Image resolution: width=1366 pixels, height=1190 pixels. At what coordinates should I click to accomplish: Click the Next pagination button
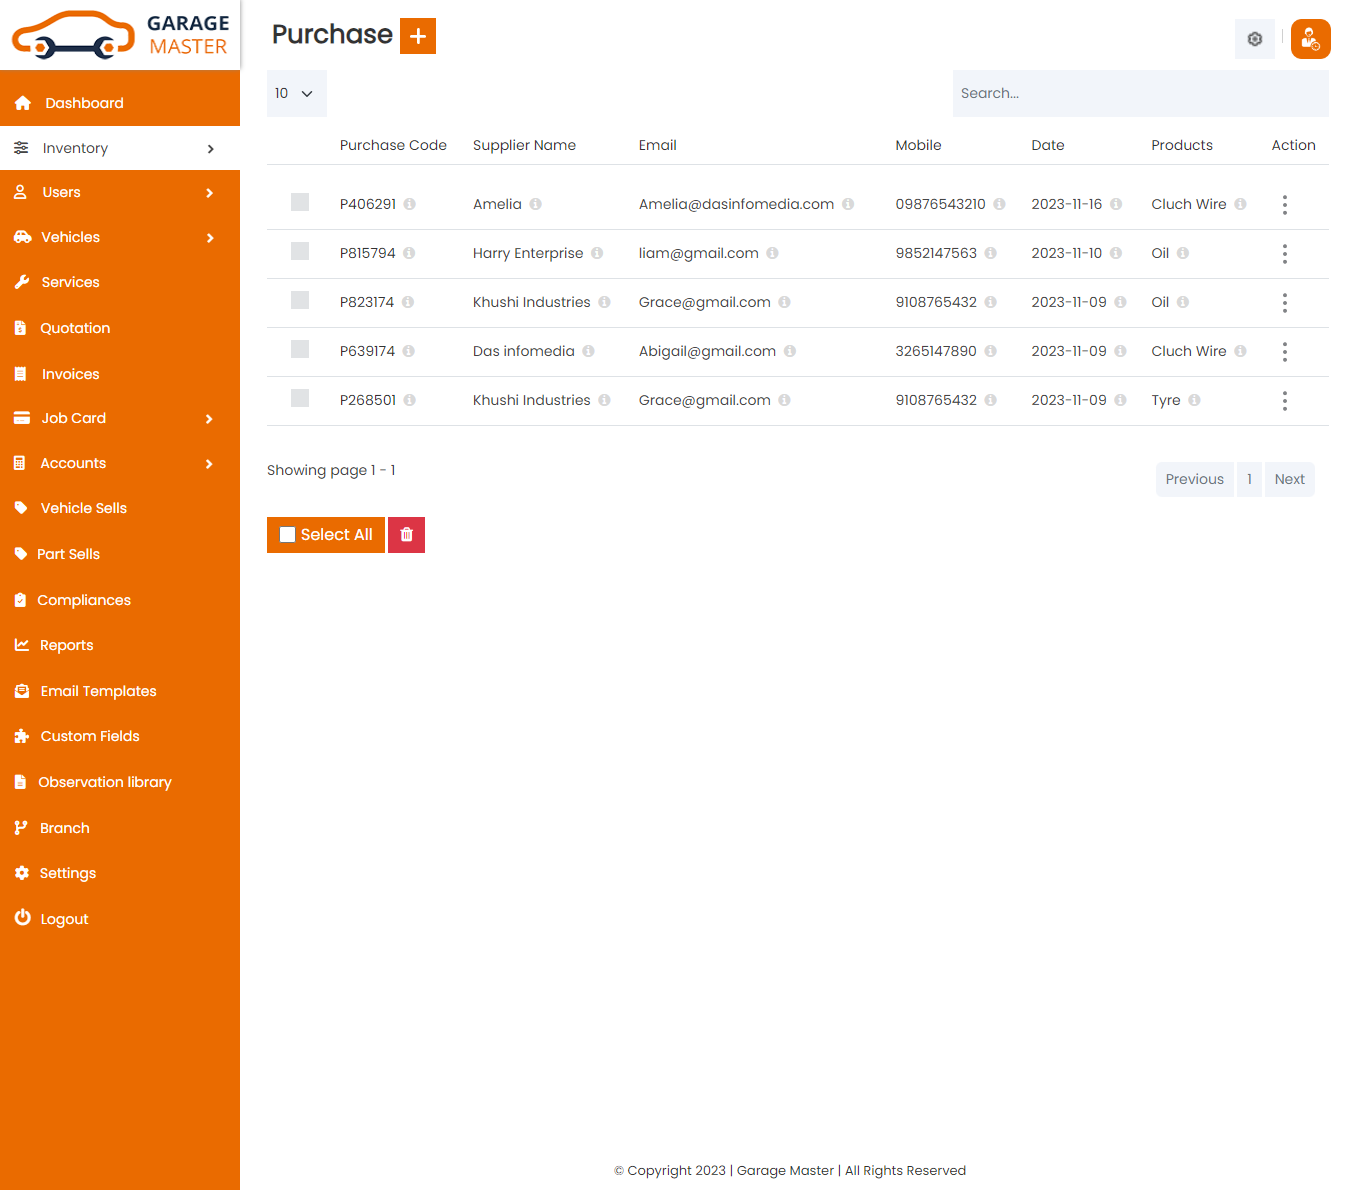pyautogui.click(x=1289, y=479)
